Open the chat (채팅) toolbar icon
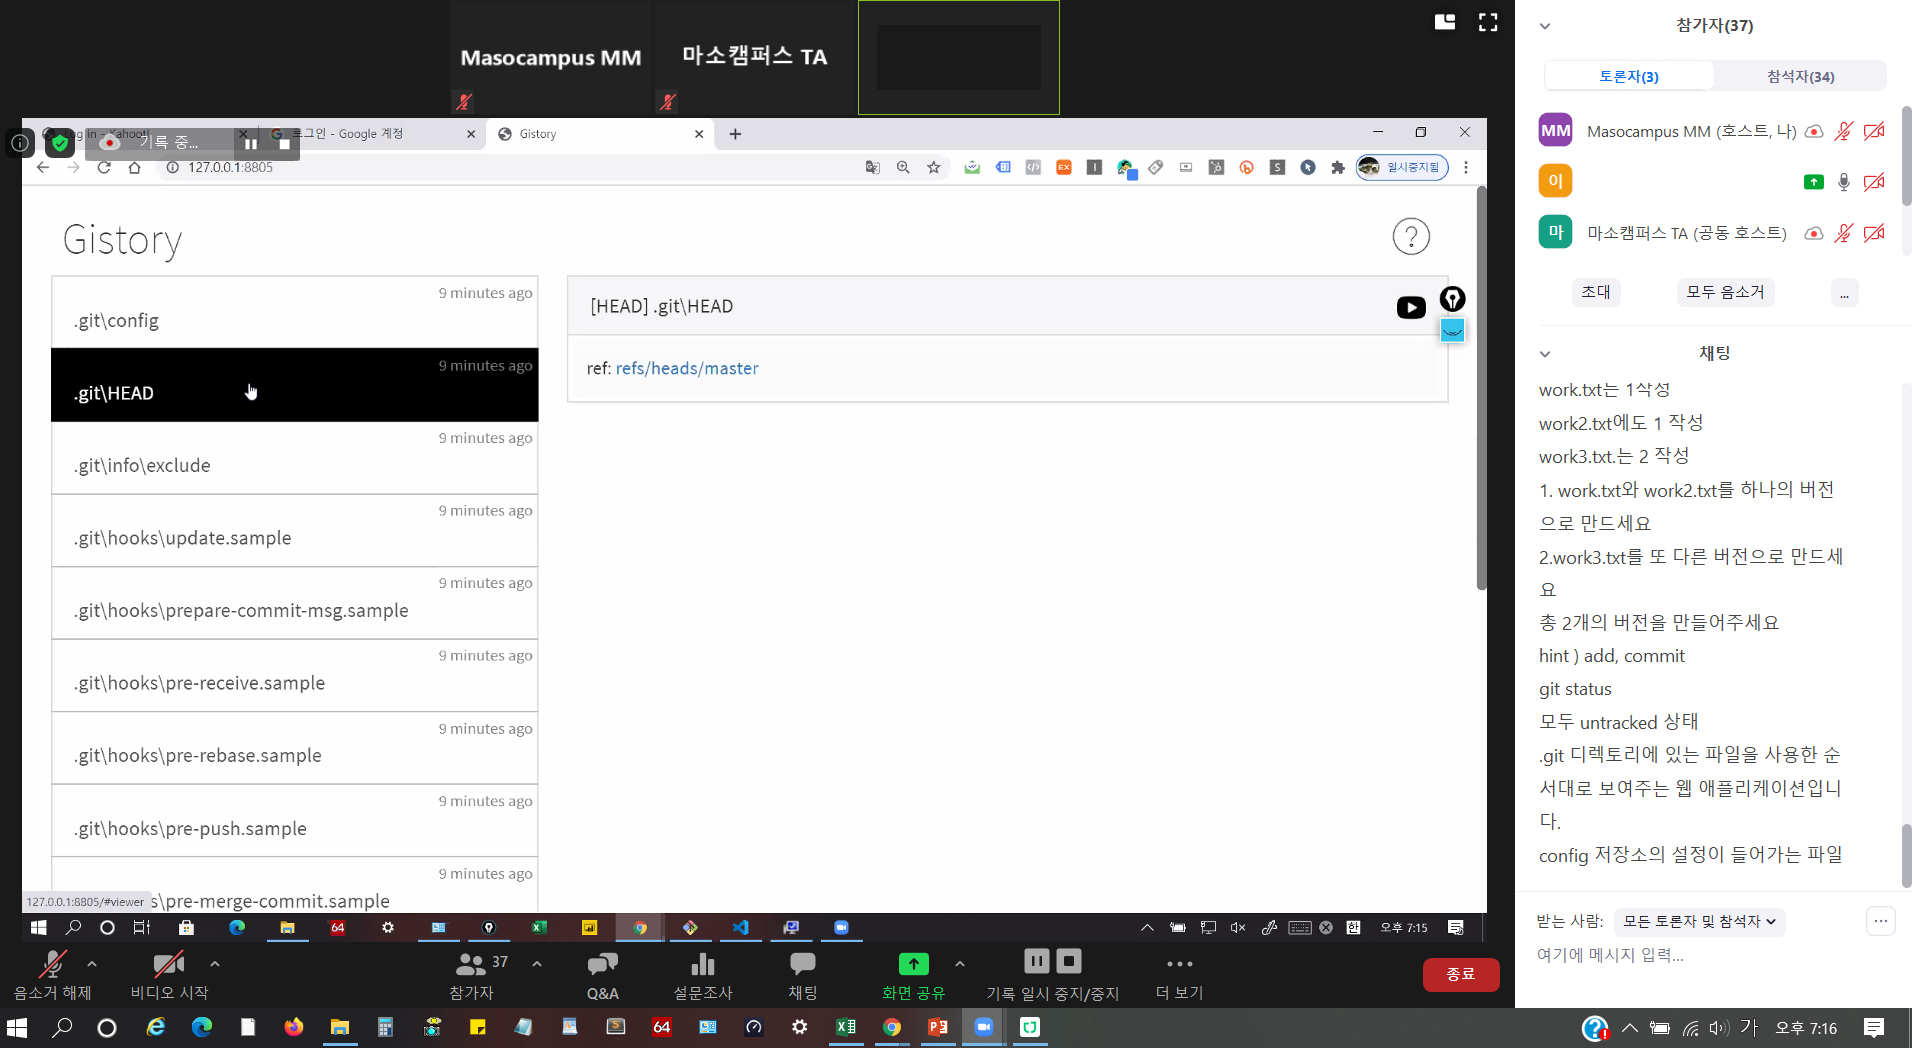Screen dimensions: 1912x1048 pyautogui.click(x=802, y=975)
